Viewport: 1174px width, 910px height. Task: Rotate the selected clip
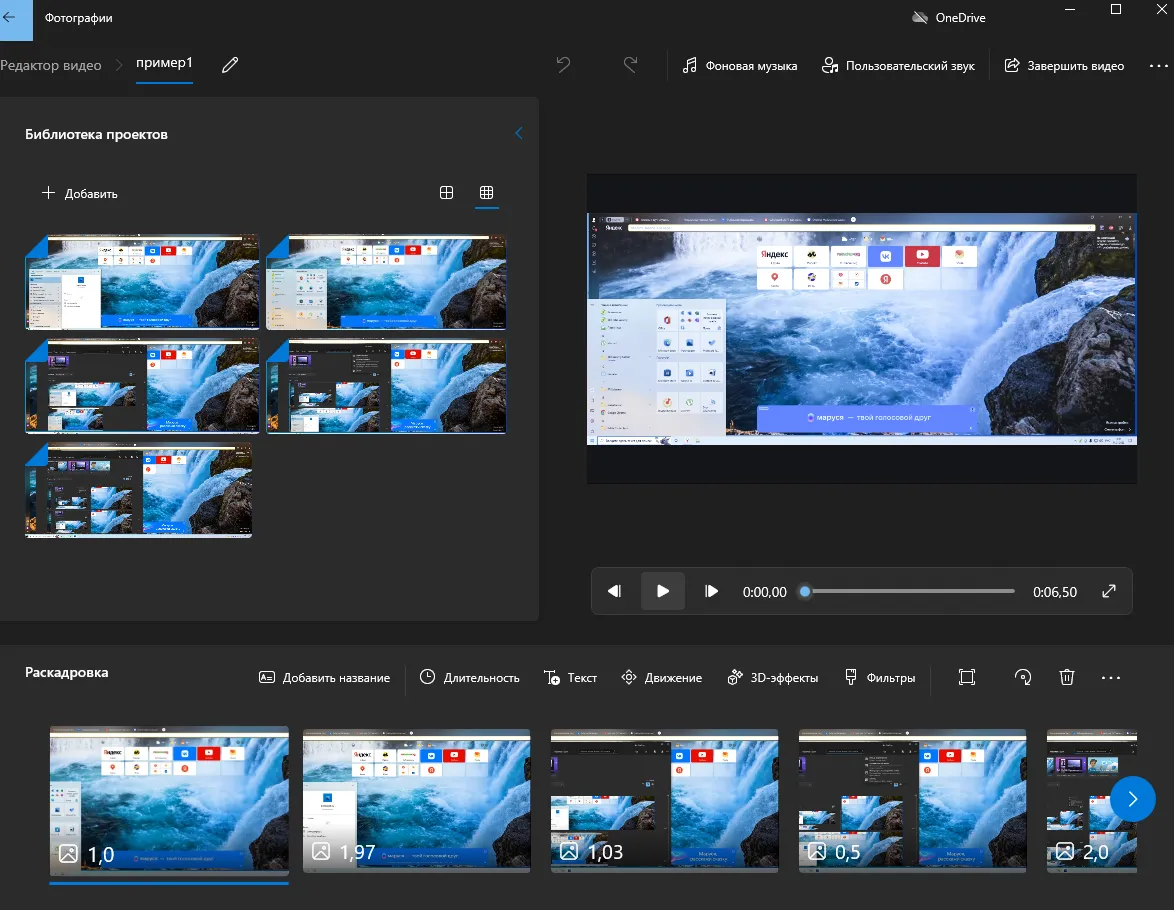point(1023,677)
